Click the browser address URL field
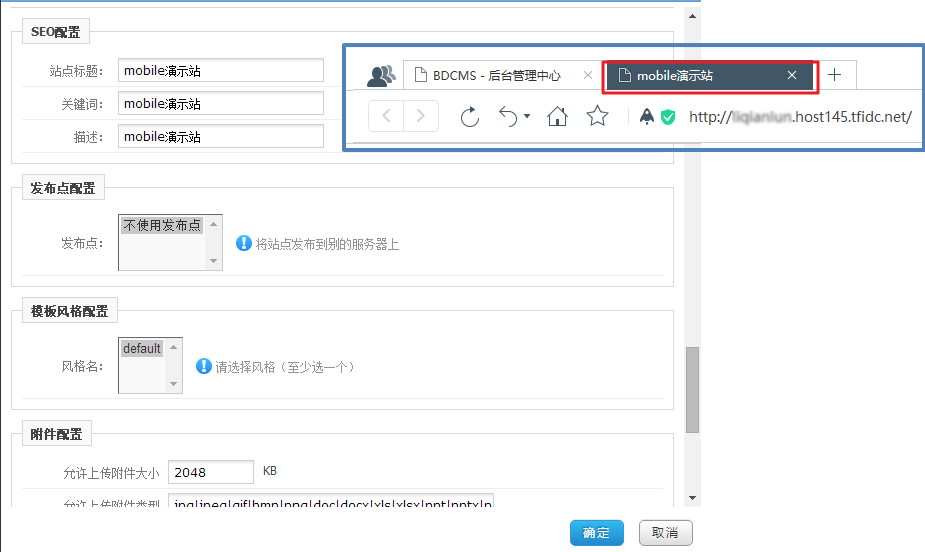The height and width of the screenshot is (552, 925). 800,117
